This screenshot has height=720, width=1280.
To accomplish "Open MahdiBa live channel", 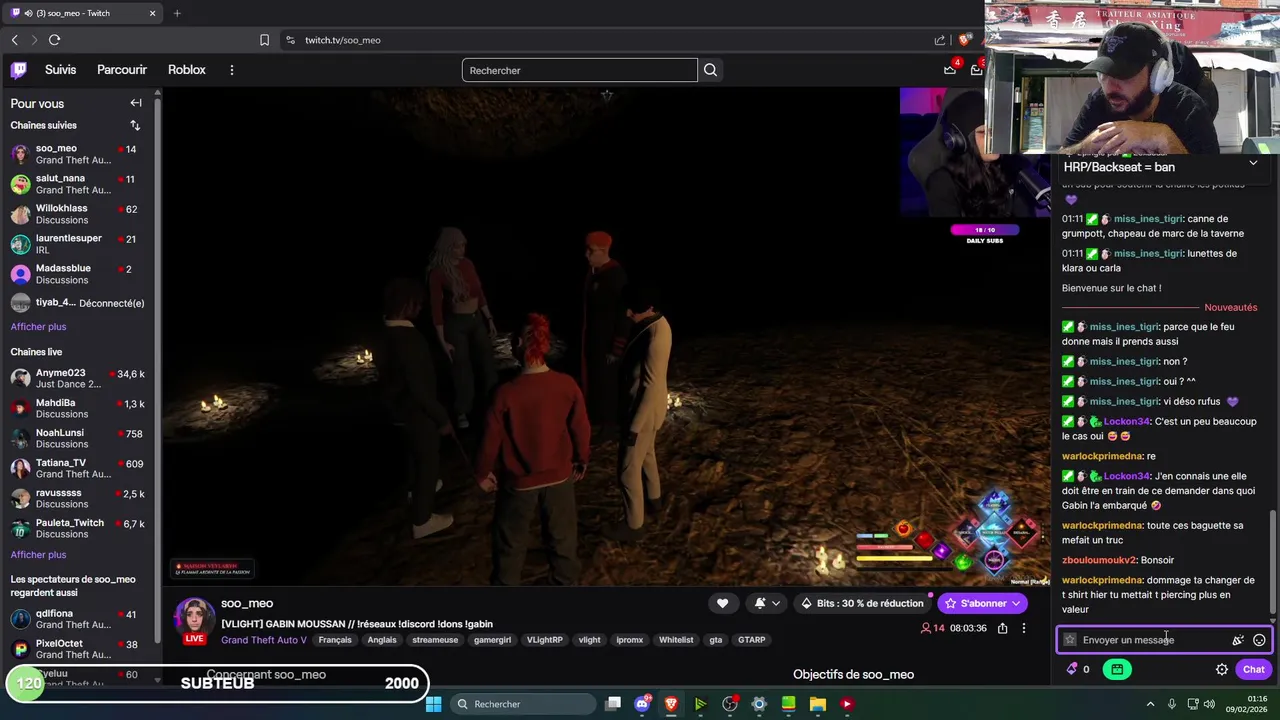I will (78, 409).
